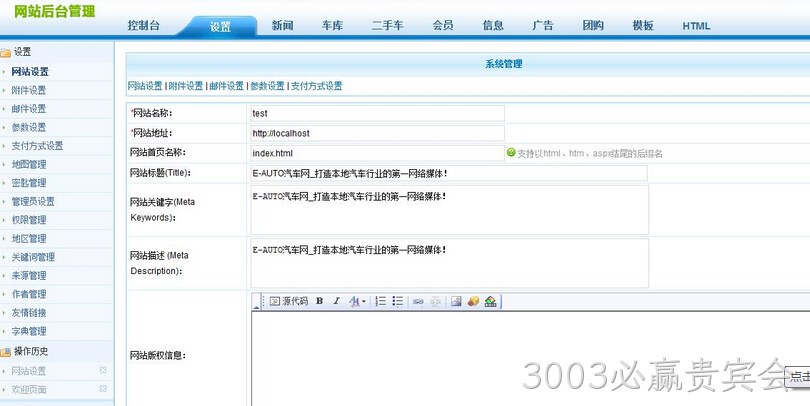
Task: Open the text color dropdown in editor toolbar
Action: [x=357, y=301]
